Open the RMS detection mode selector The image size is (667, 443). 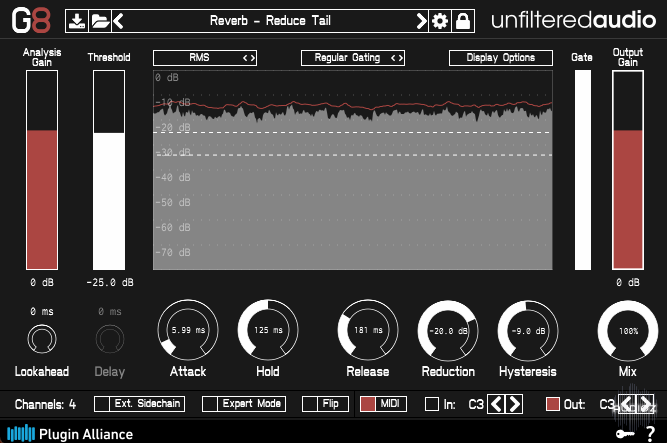(x=205, y=58)
